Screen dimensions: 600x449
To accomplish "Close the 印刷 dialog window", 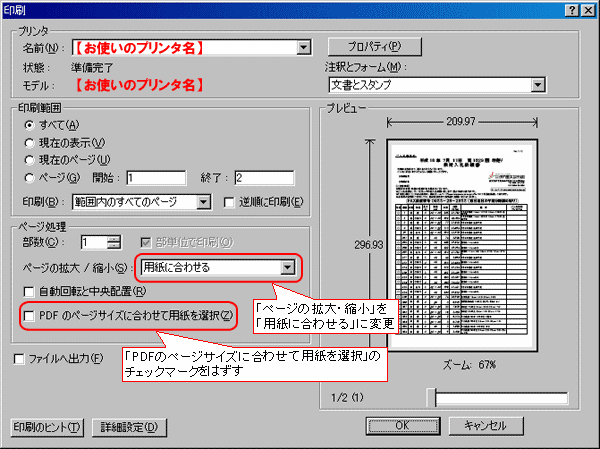I will 588,10.
